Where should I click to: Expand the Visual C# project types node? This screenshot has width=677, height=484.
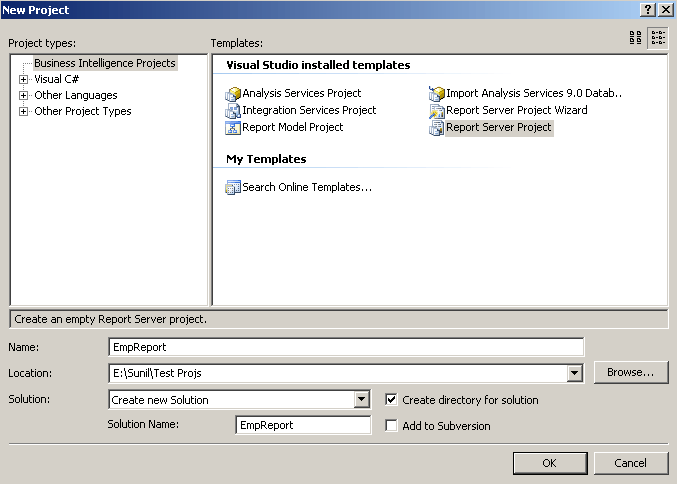point(24,79)
